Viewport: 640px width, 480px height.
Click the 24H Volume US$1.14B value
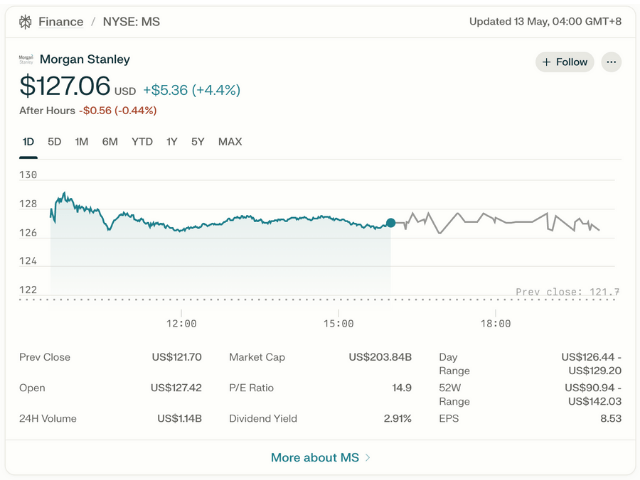180,419
